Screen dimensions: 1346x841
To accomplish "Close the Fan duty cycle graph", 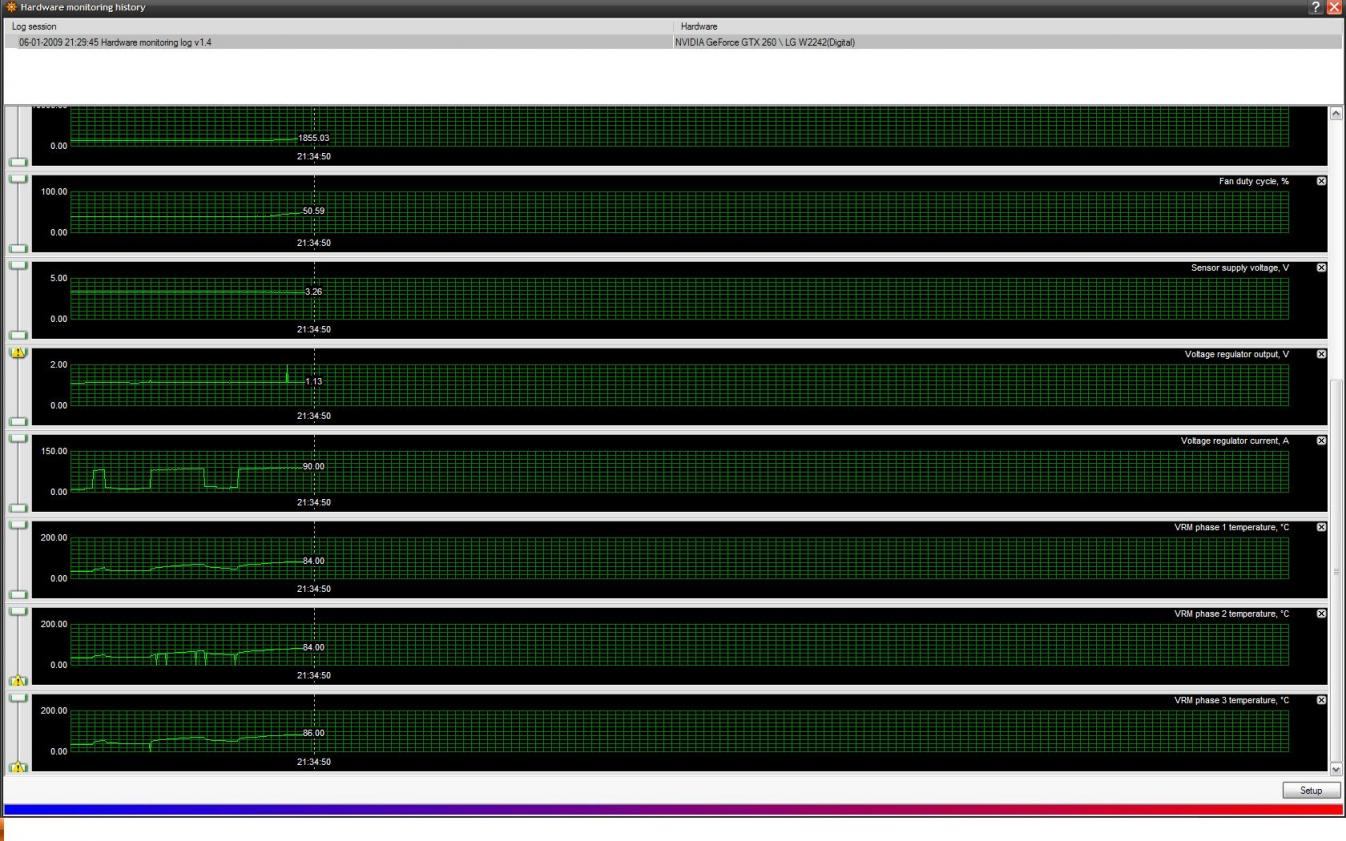I will coord(1321,181).
